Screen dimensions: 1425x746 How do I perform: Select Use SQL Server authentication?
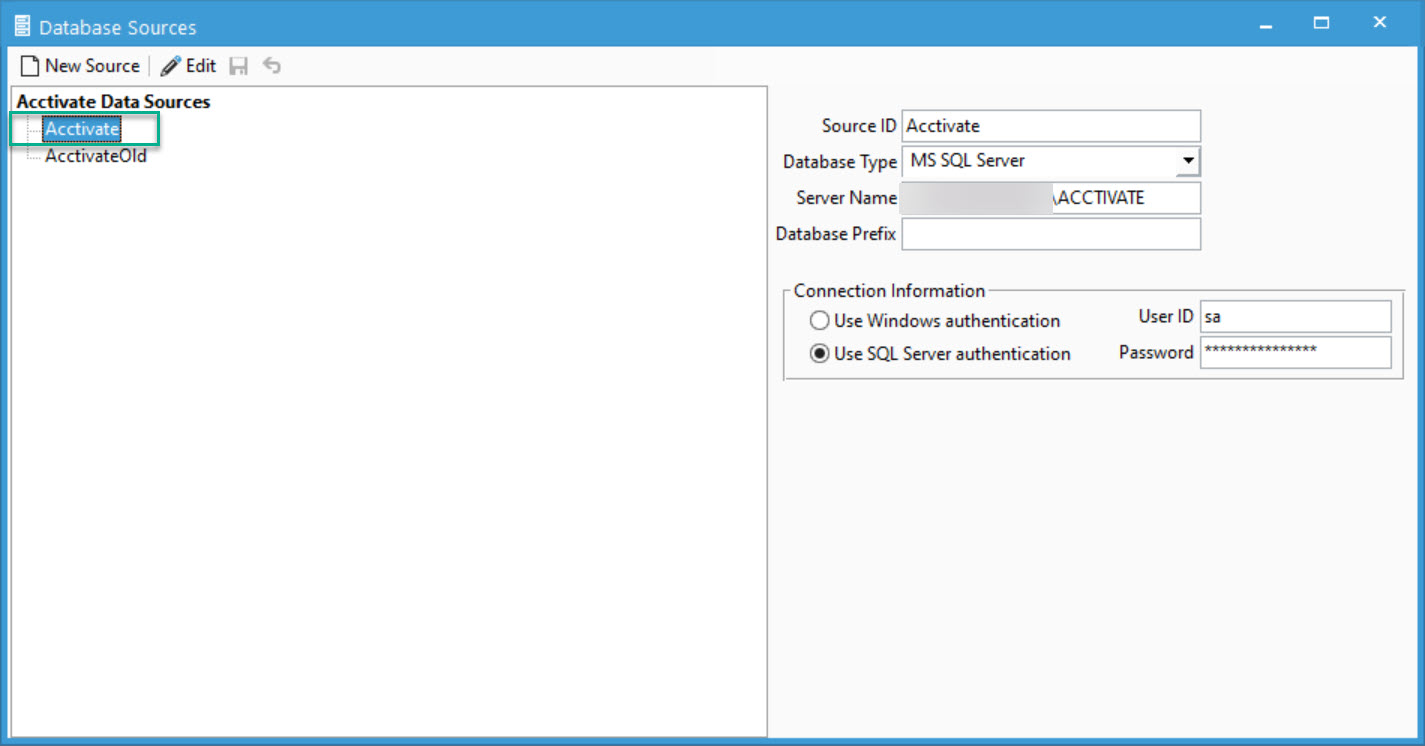pos(820,353)
